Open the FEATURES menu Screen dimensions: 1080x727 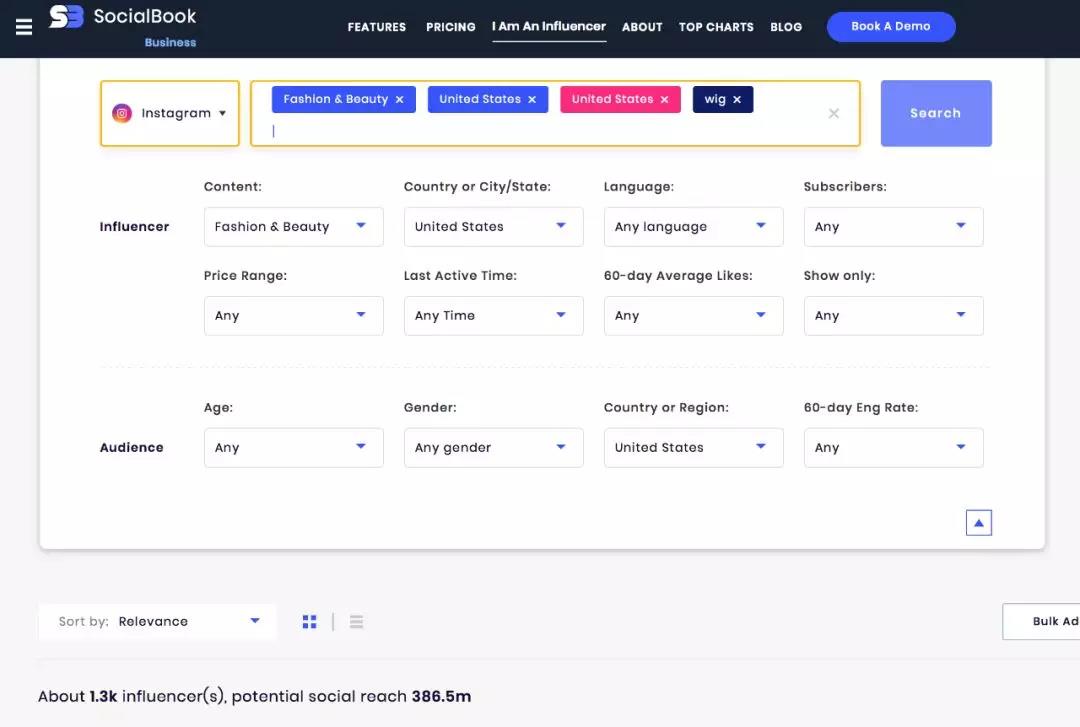(377, 27)
